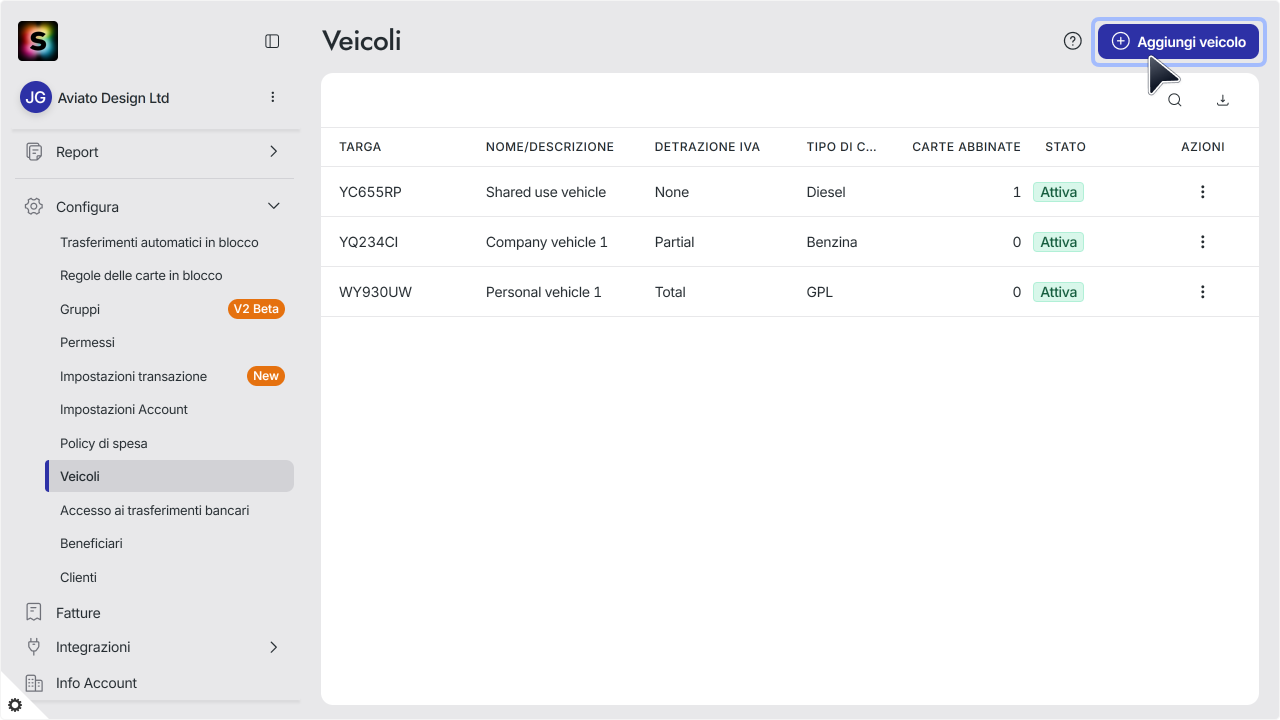Collapse the sidebar panel icon
This screenshot has width=1280, height=720.
[272, 41]
